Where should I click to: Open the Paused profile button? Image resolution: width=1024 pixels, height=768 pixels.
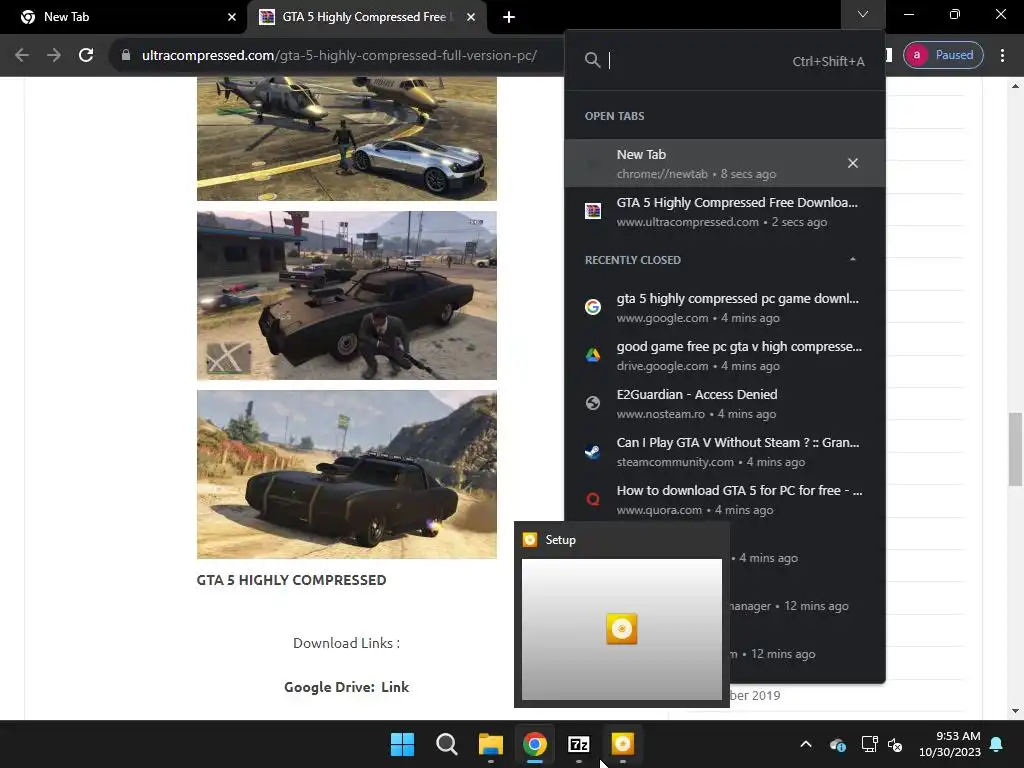pos(943,55)
